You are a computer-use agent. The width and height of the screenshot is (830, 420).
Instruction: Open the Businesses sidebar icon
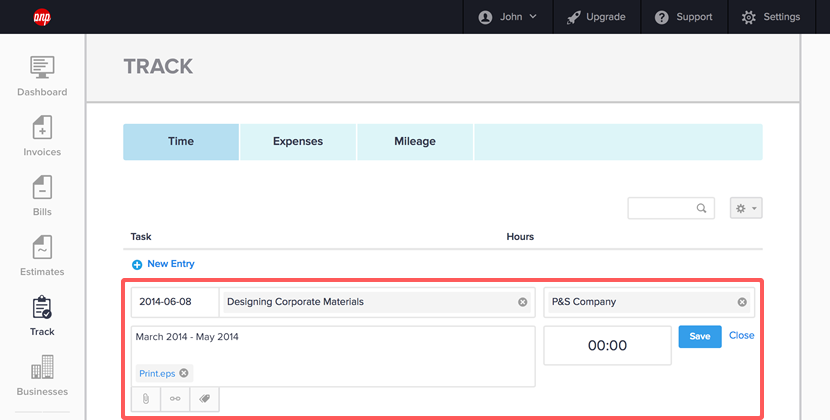tap(42, 367)
